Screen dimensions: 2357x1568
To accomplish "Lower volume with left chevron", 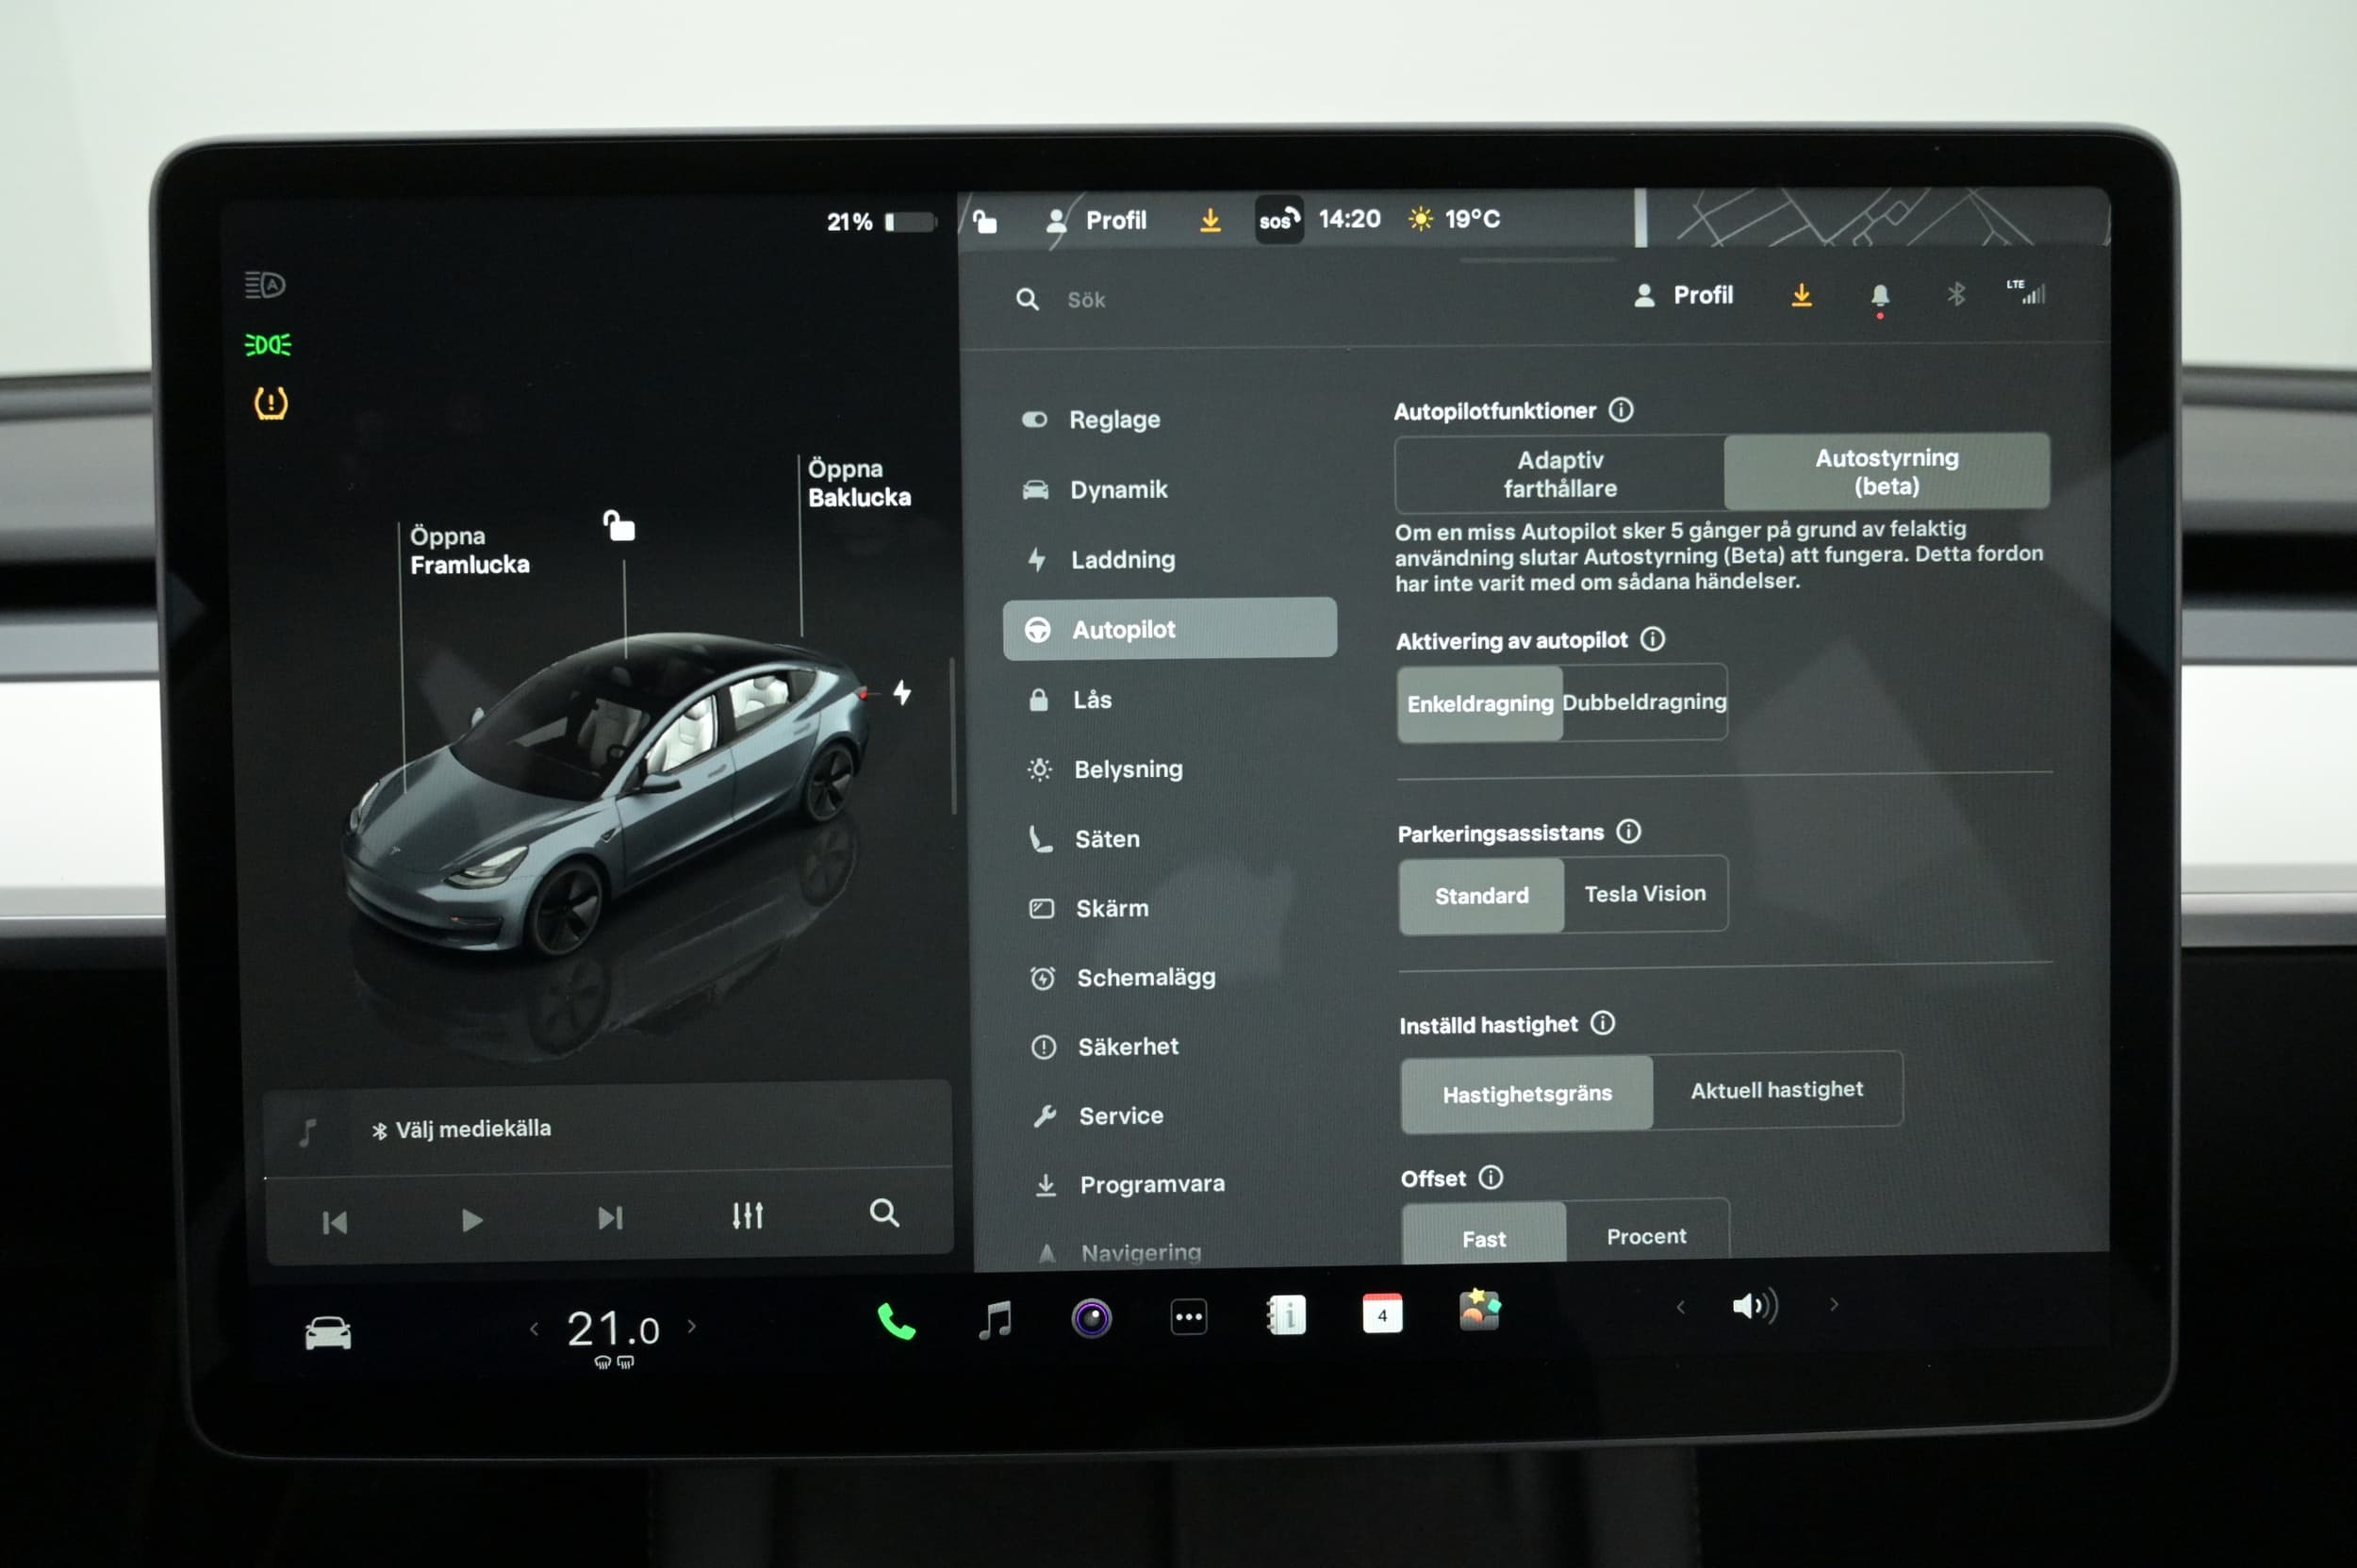I will (1681, 1307).
